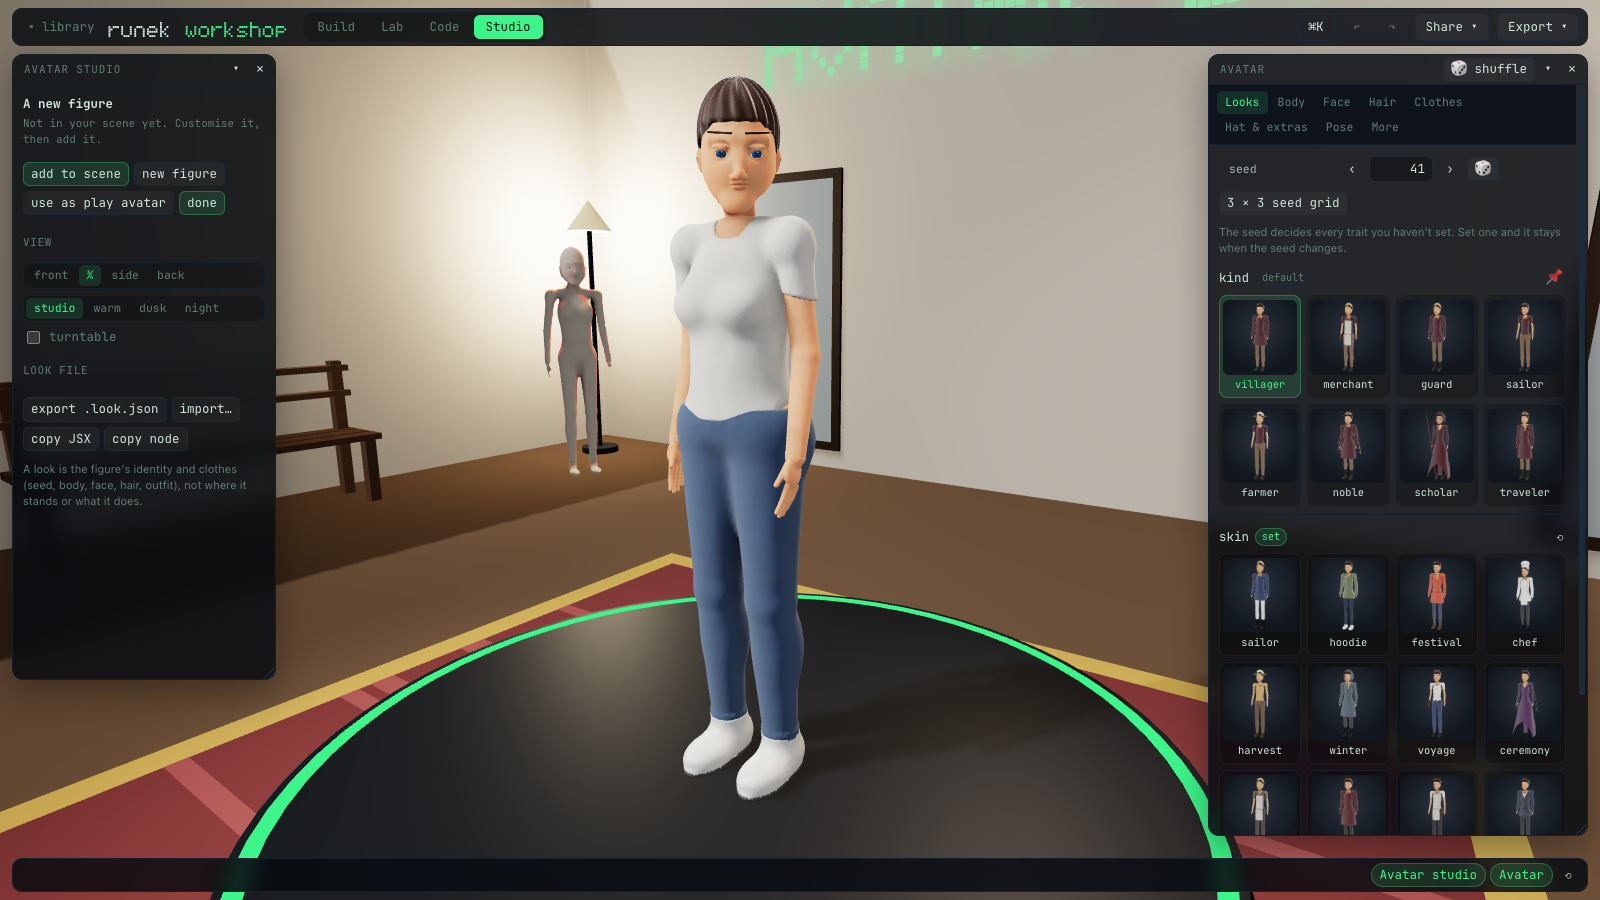The image size is (1600, 900).
Task: Click export .look.json button
Action: pos(95,409)
